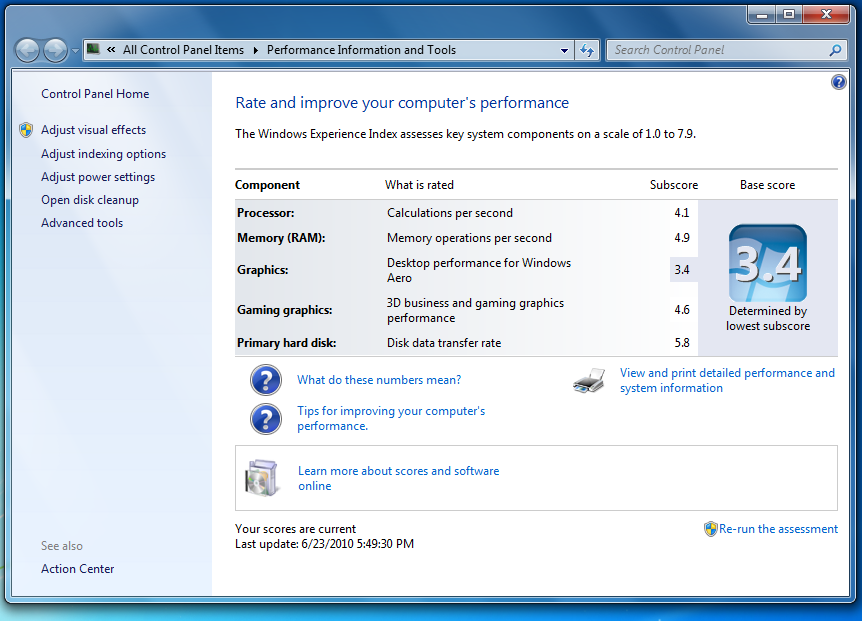Viewport: 862px width, 621px height.
Task: Open Action Center under See also
Action: coord(78,569)
